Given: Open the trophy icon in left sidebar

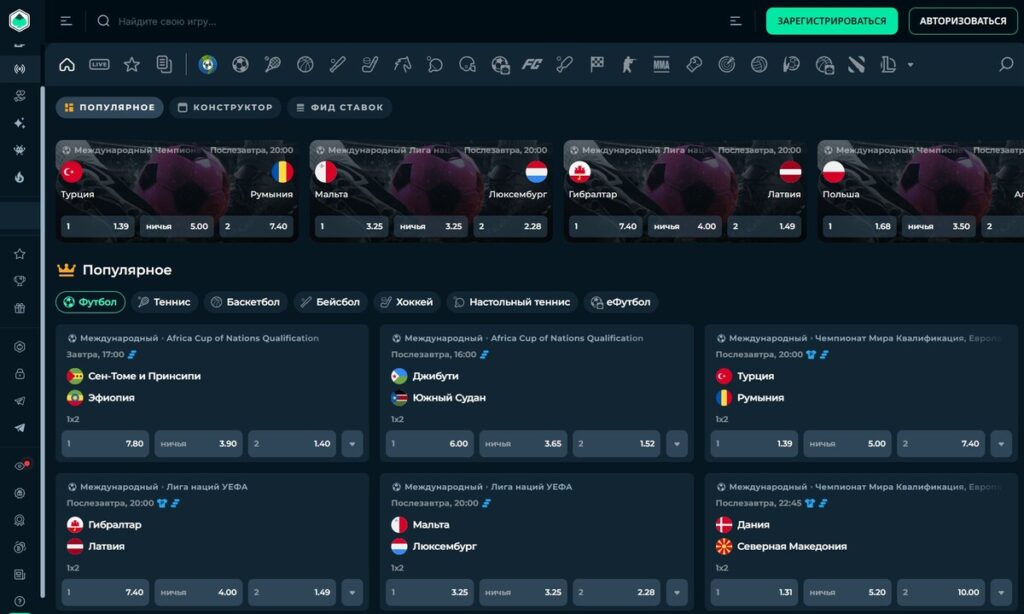Looking at the screenshot, I should [x=20, y=281].
